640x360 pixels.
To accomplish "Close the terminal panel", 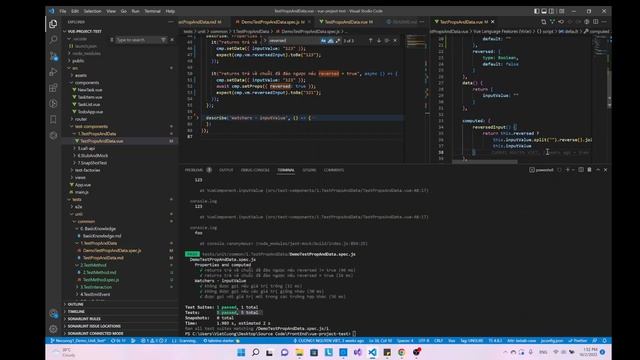I will tap(605, 170).
